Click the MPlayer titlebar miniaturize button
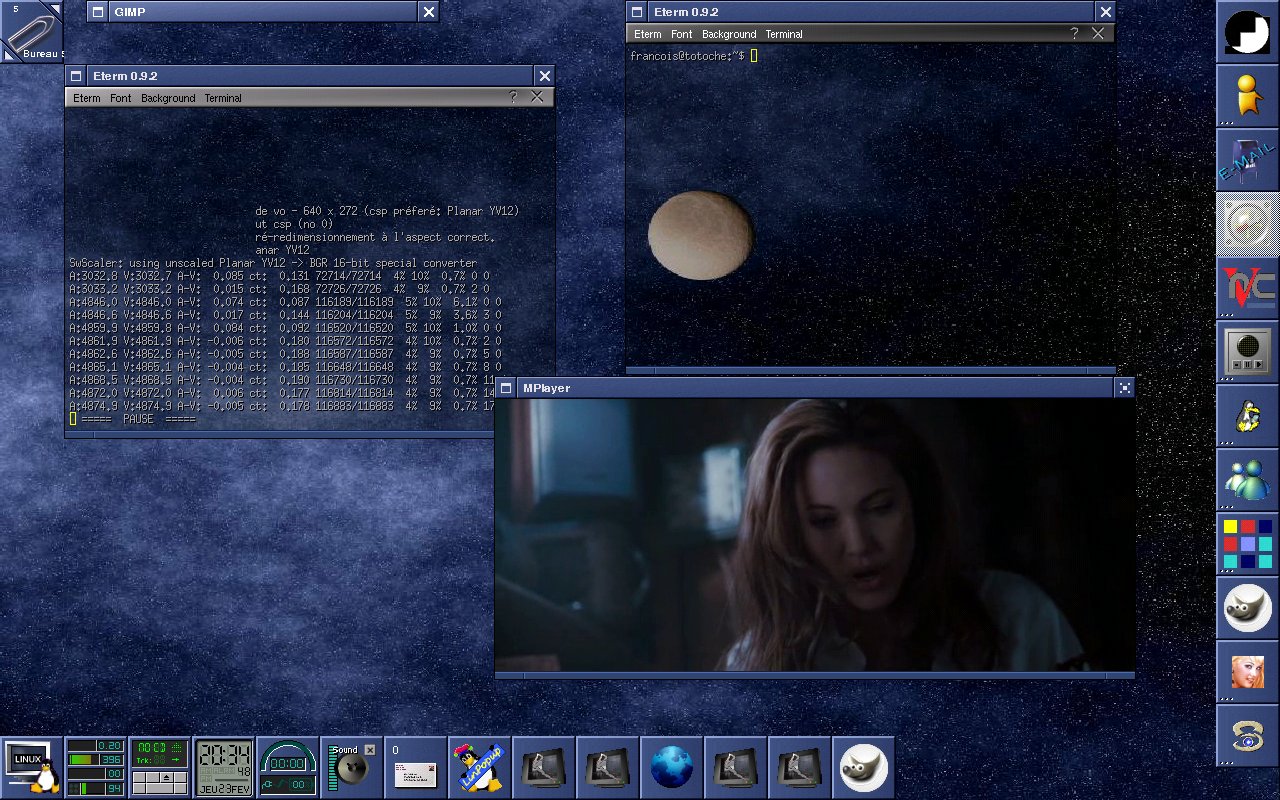The height and width of the screenshot is (800, 1280). [x=506, y=388]
